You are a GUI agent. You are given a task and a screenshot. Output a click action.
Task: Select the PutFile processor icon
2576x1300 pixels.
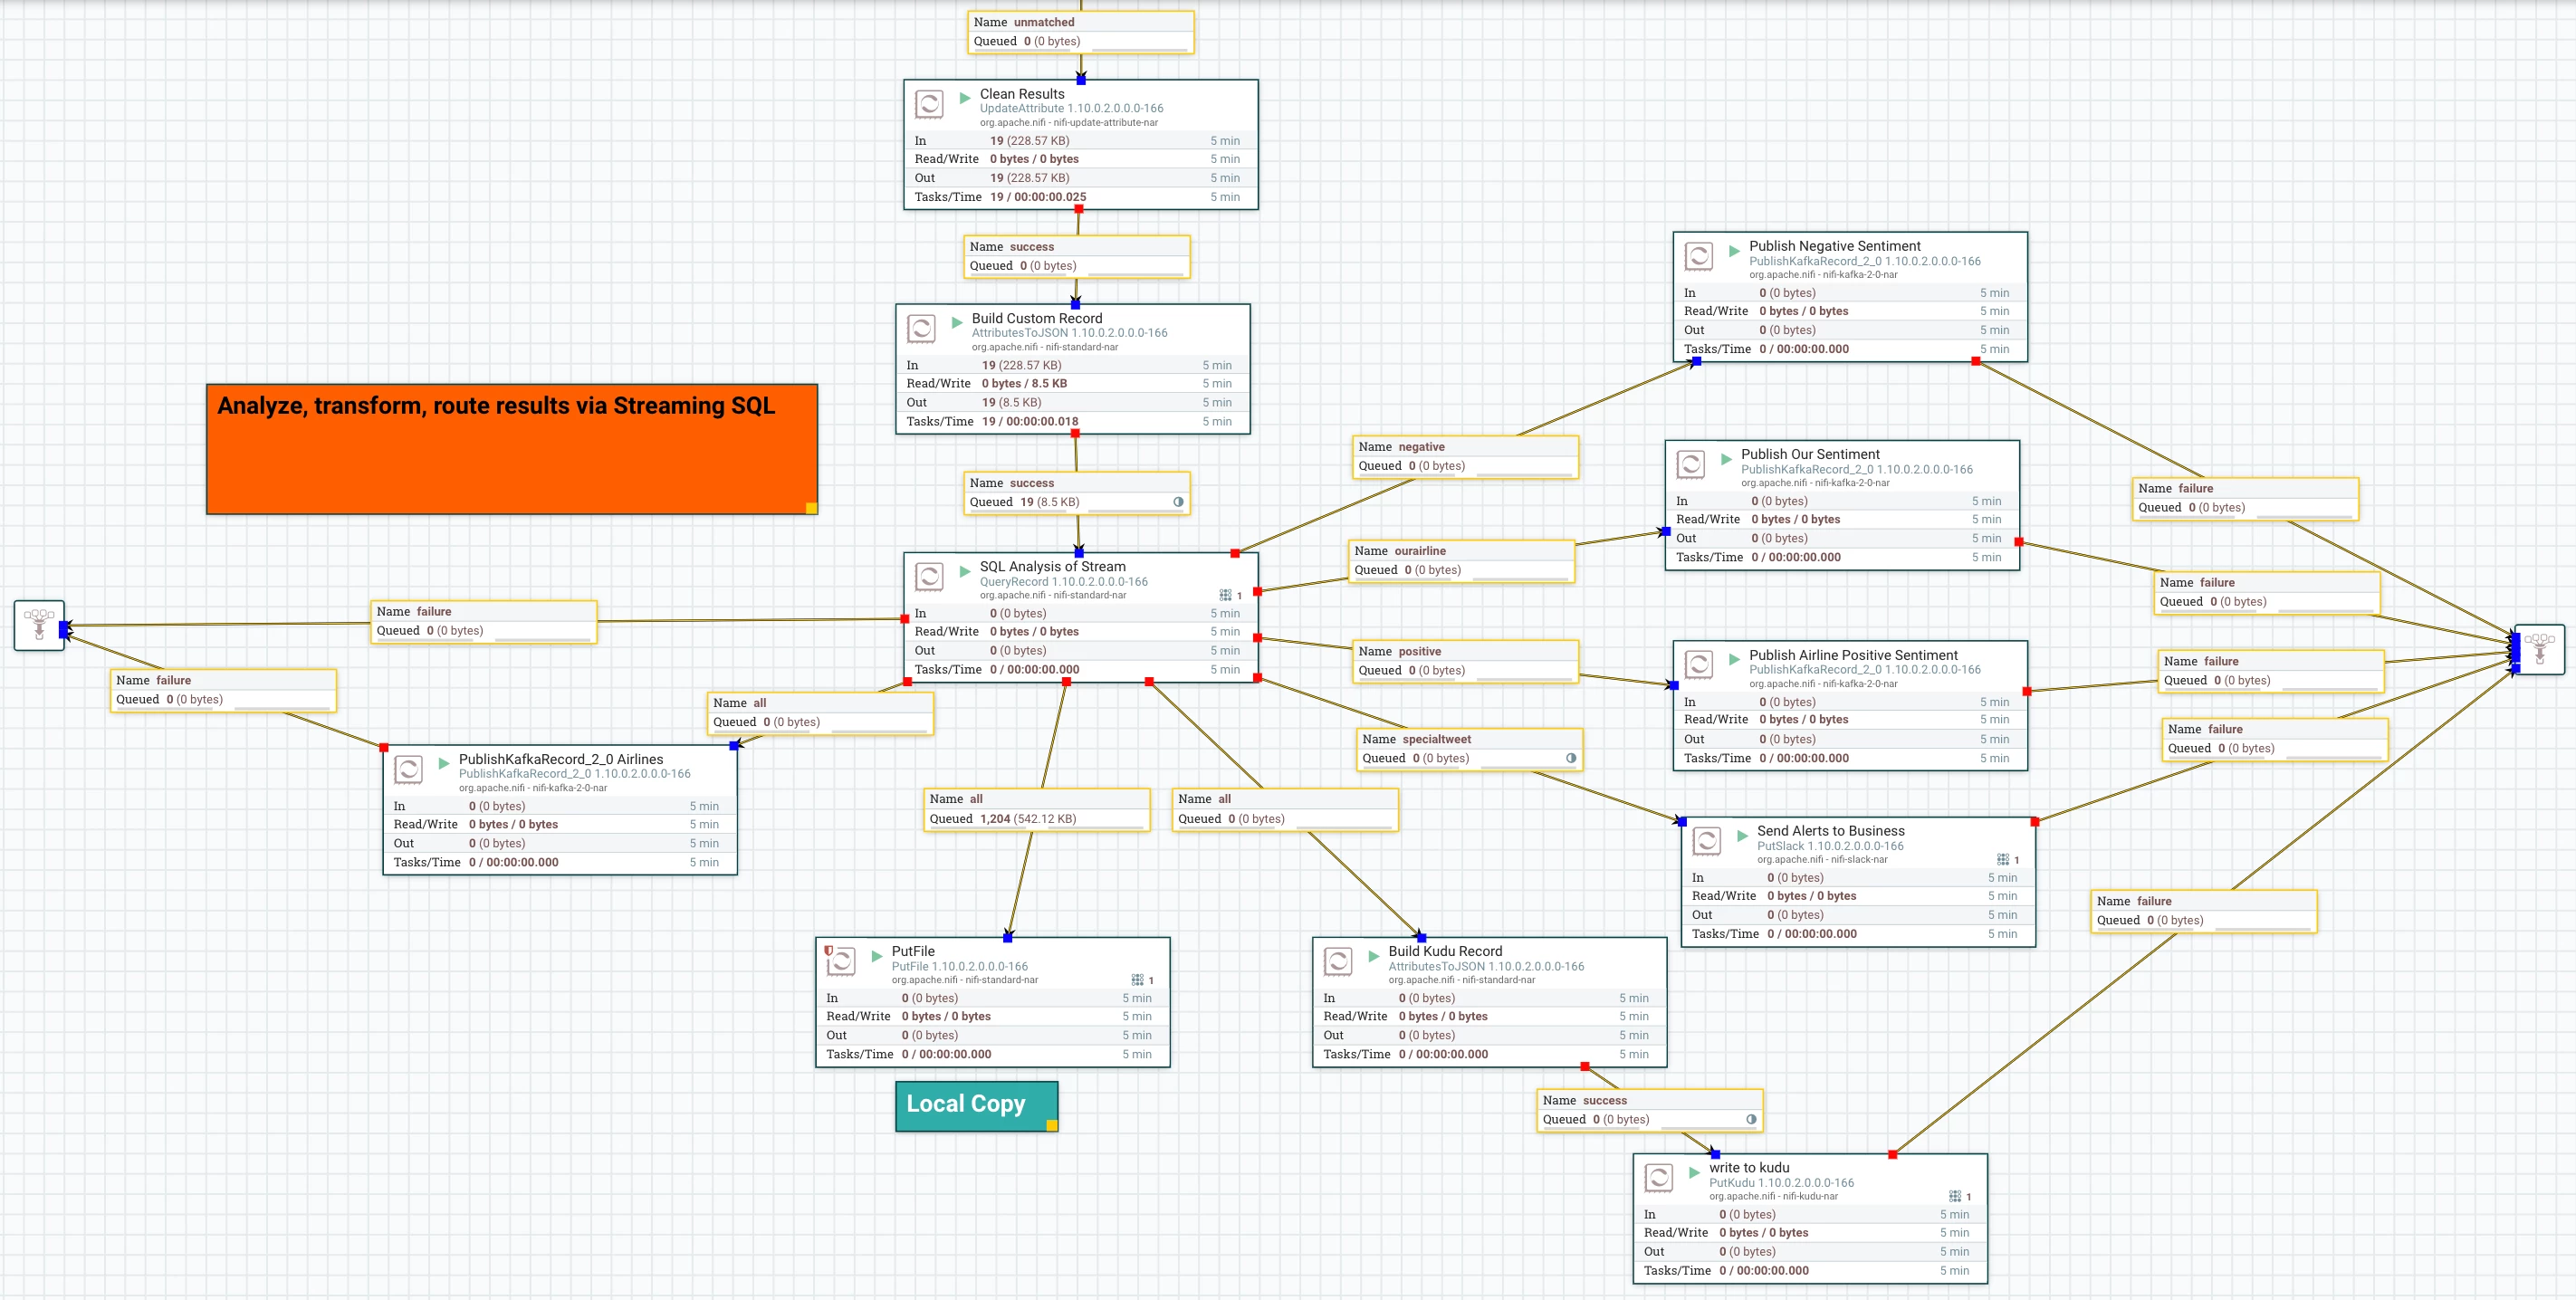(x=841, y=961)
